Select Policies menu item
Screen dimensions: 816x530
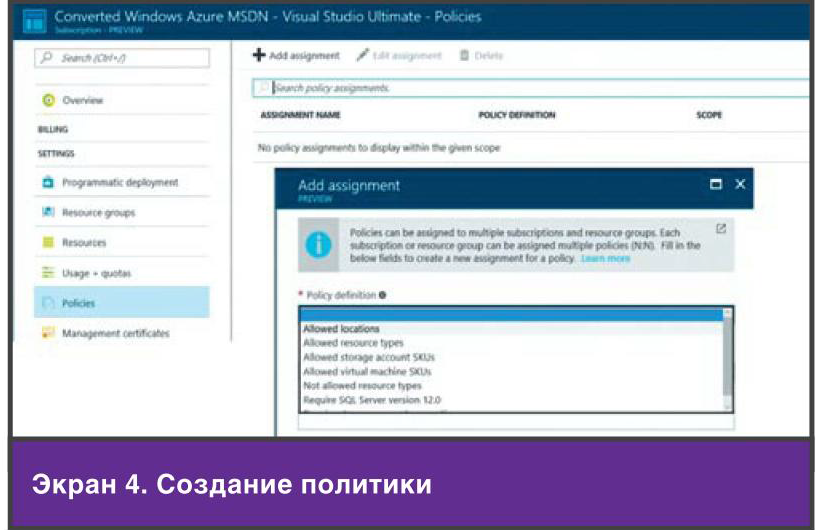pyautogui.click(x=122, y=302)
